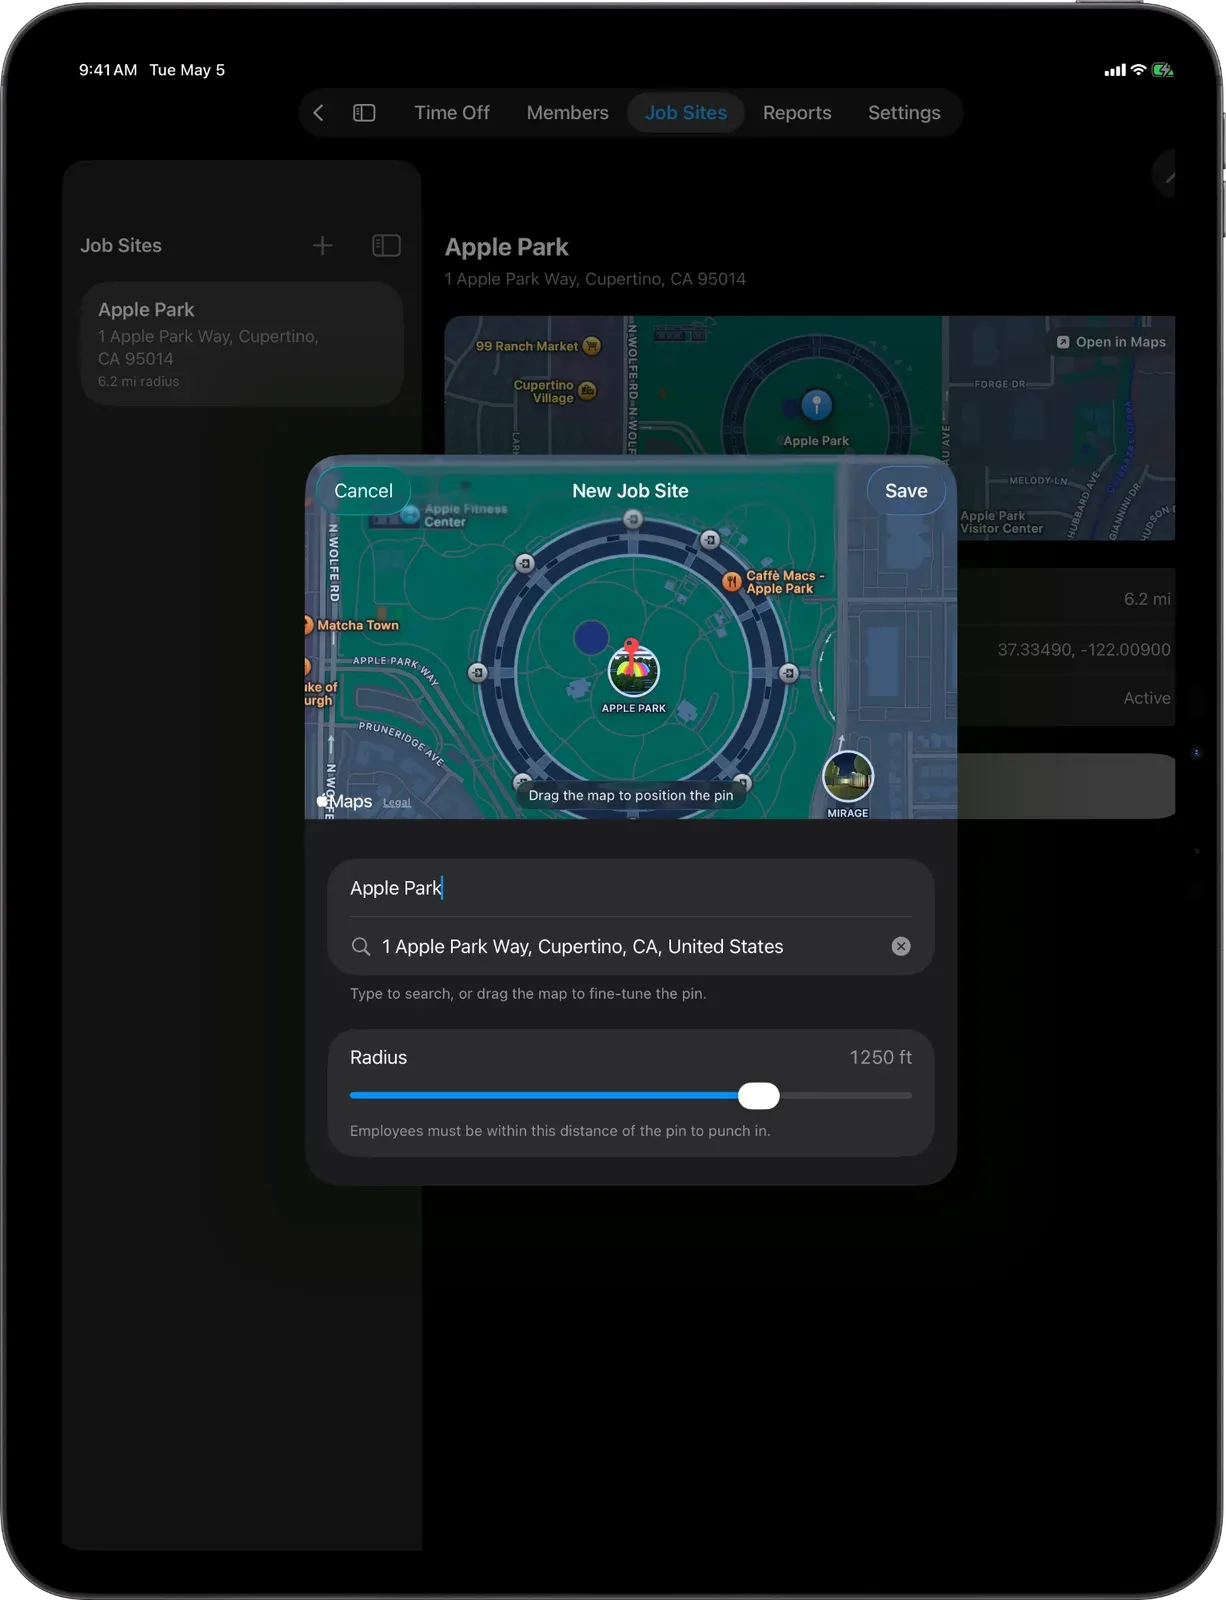Click the '37.33490, -122.00900' coordinates text
The height and width of the screenshot is (1600, 1226).
(x=1083, y=650)
